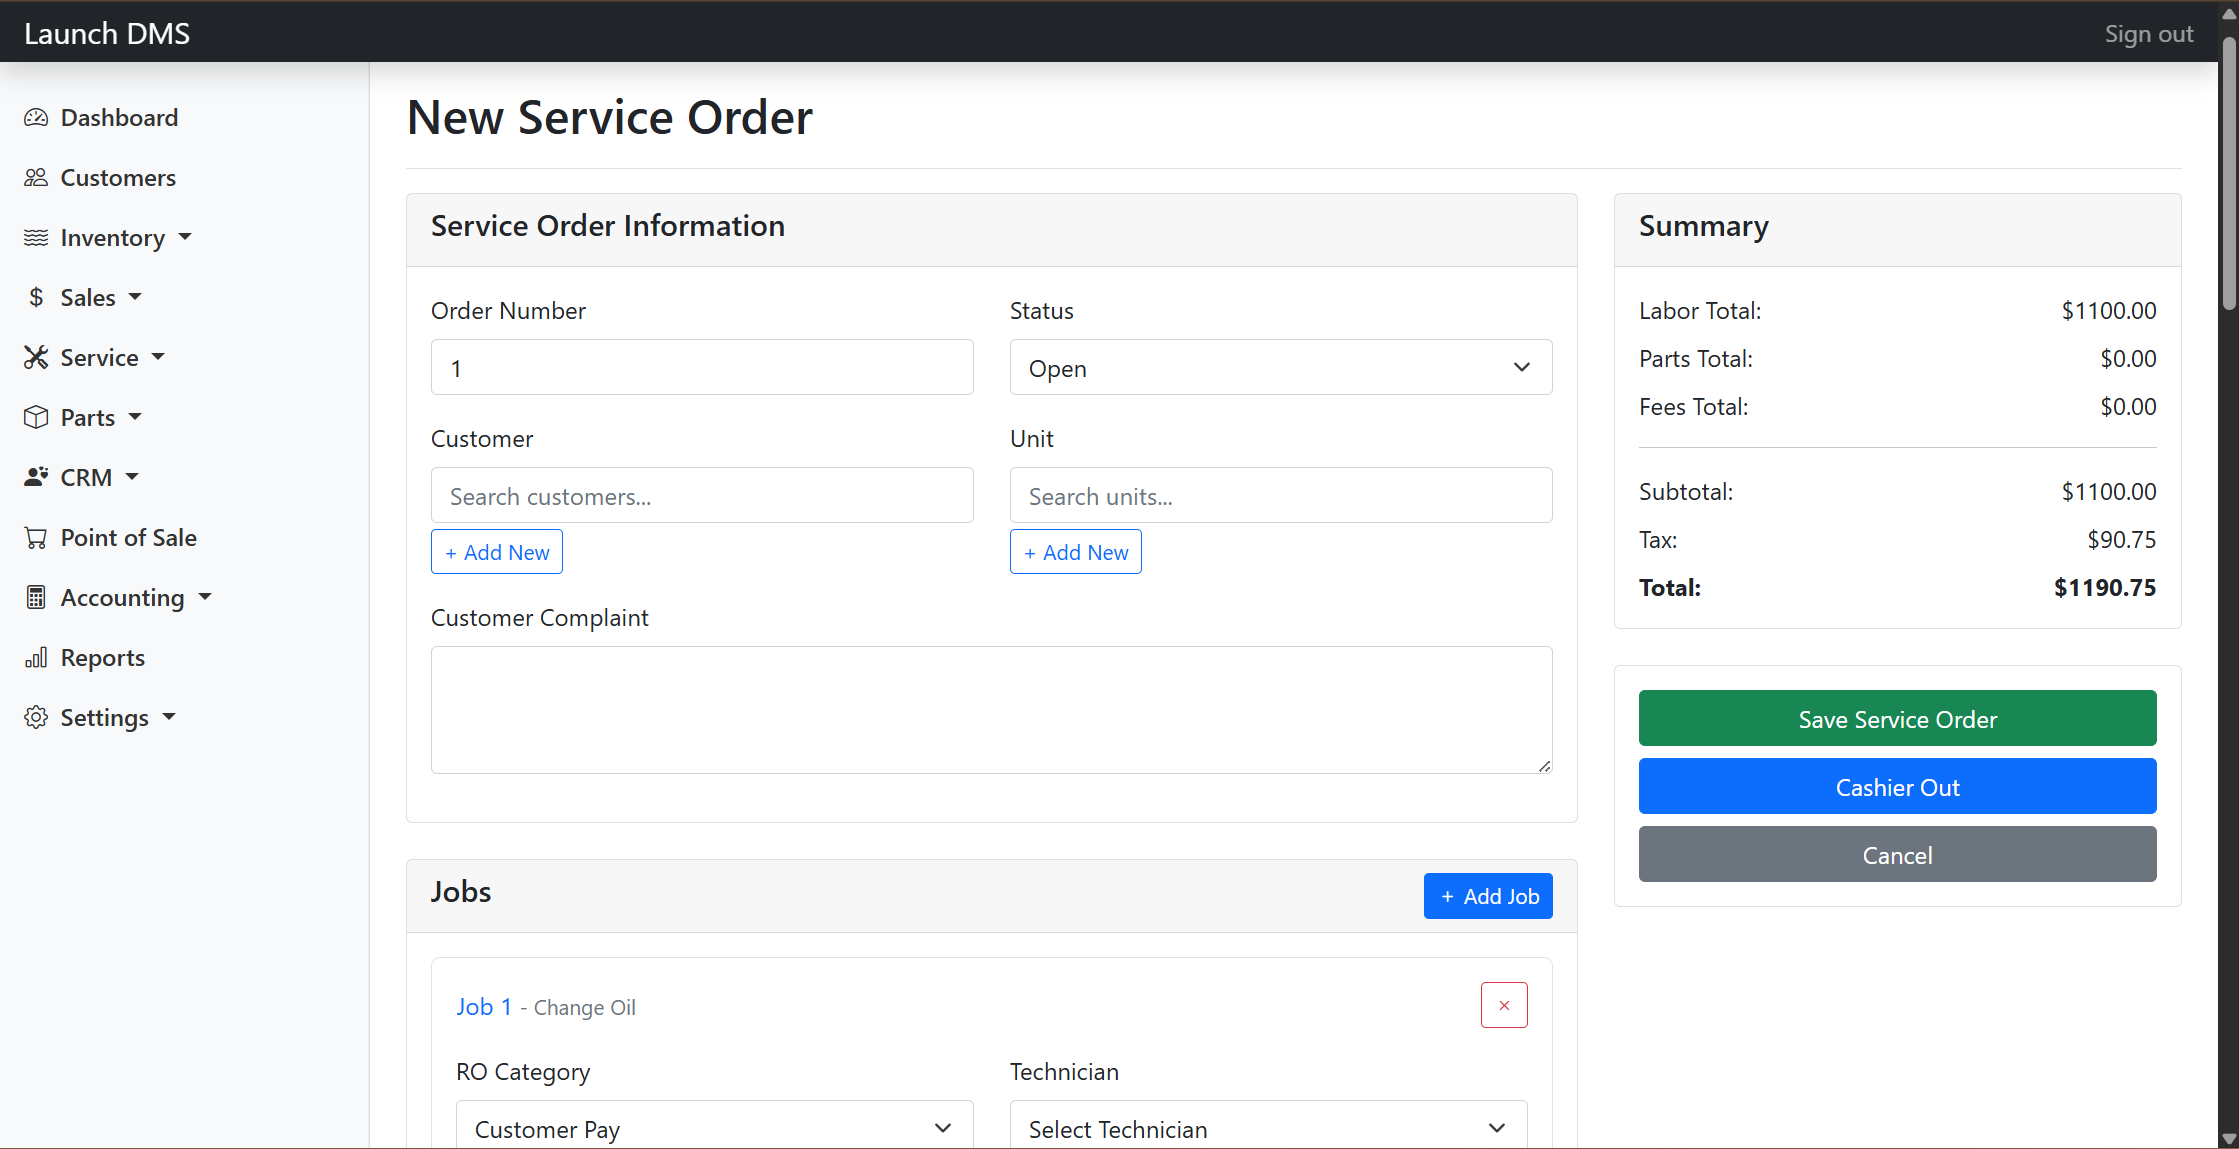Select the Customers people icon
Viewport: 2239px width, 1149px height.
coord(36,177)
